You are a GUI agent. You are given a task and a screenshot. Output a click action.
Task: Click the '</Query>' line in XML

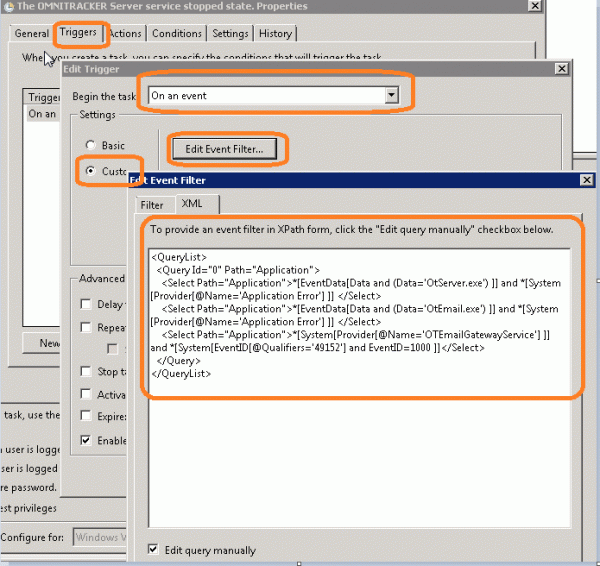point(178,360)
